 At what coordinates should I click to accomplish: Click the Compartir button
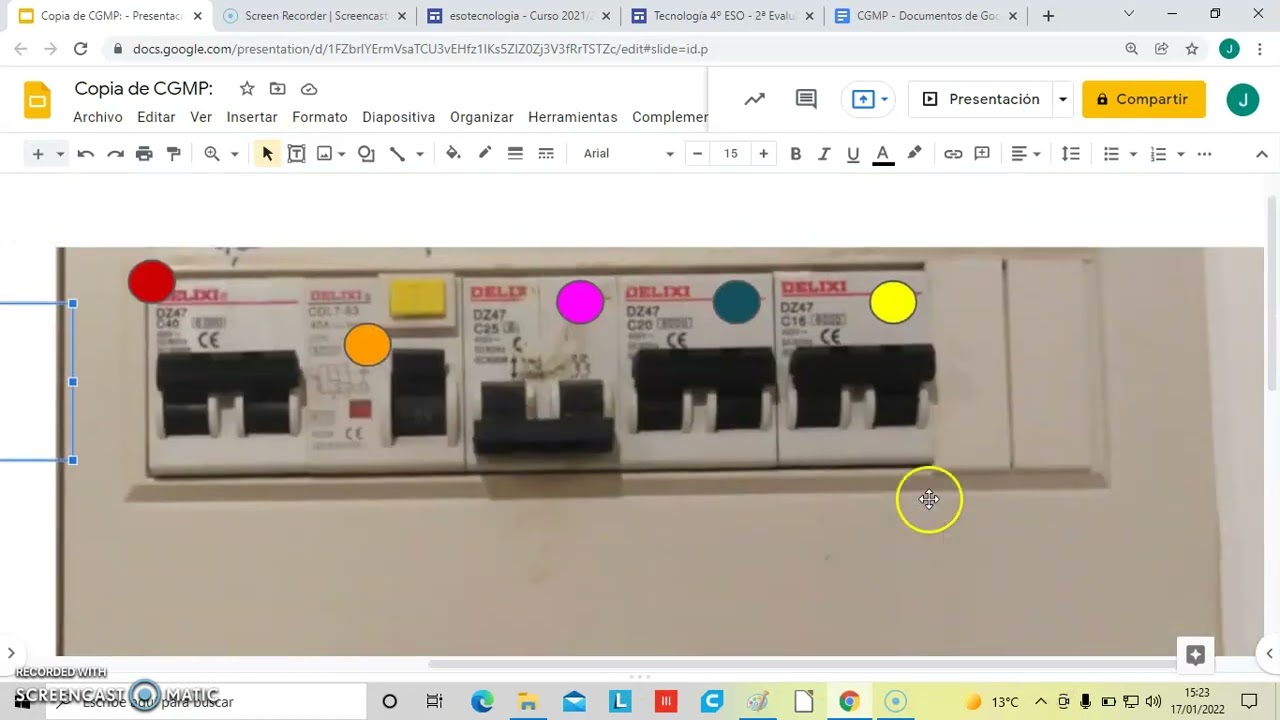pyautogui.click(x=1143, y=99)
